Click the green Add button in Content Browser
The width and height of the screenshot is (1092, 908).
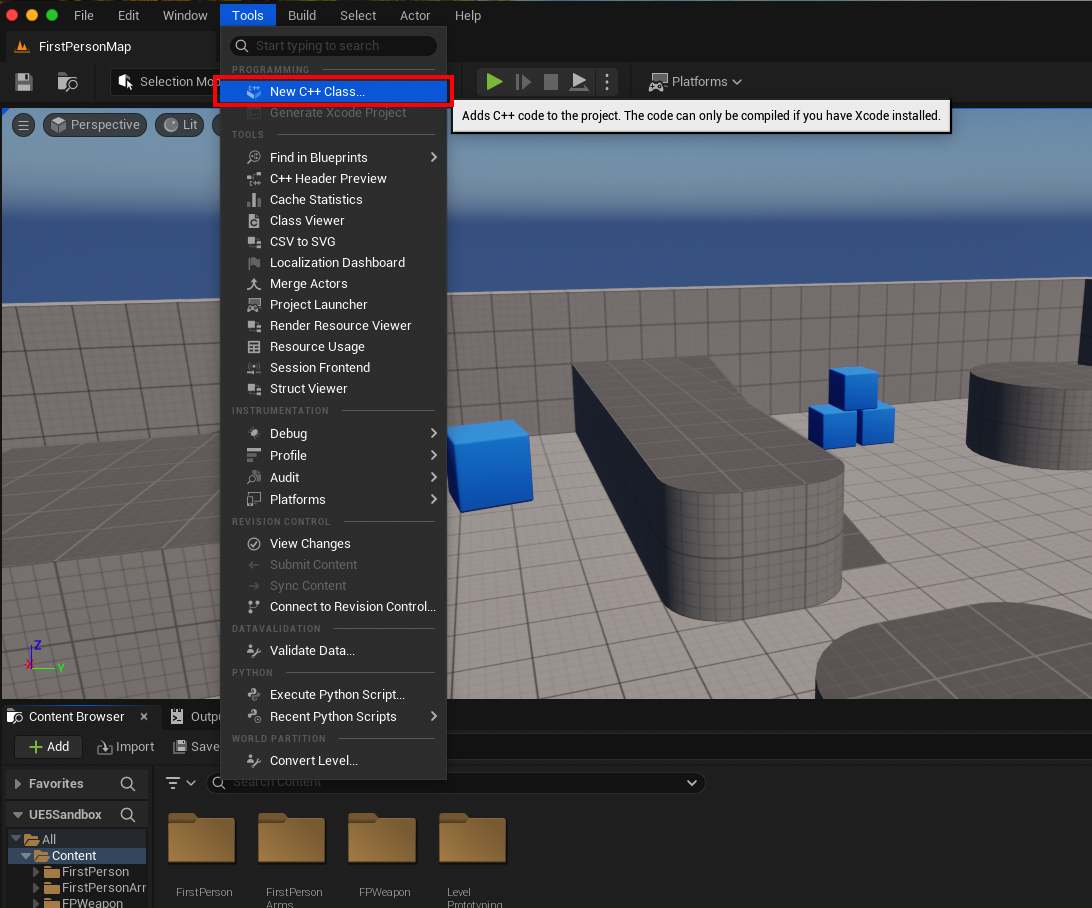[x=47, y=746]
